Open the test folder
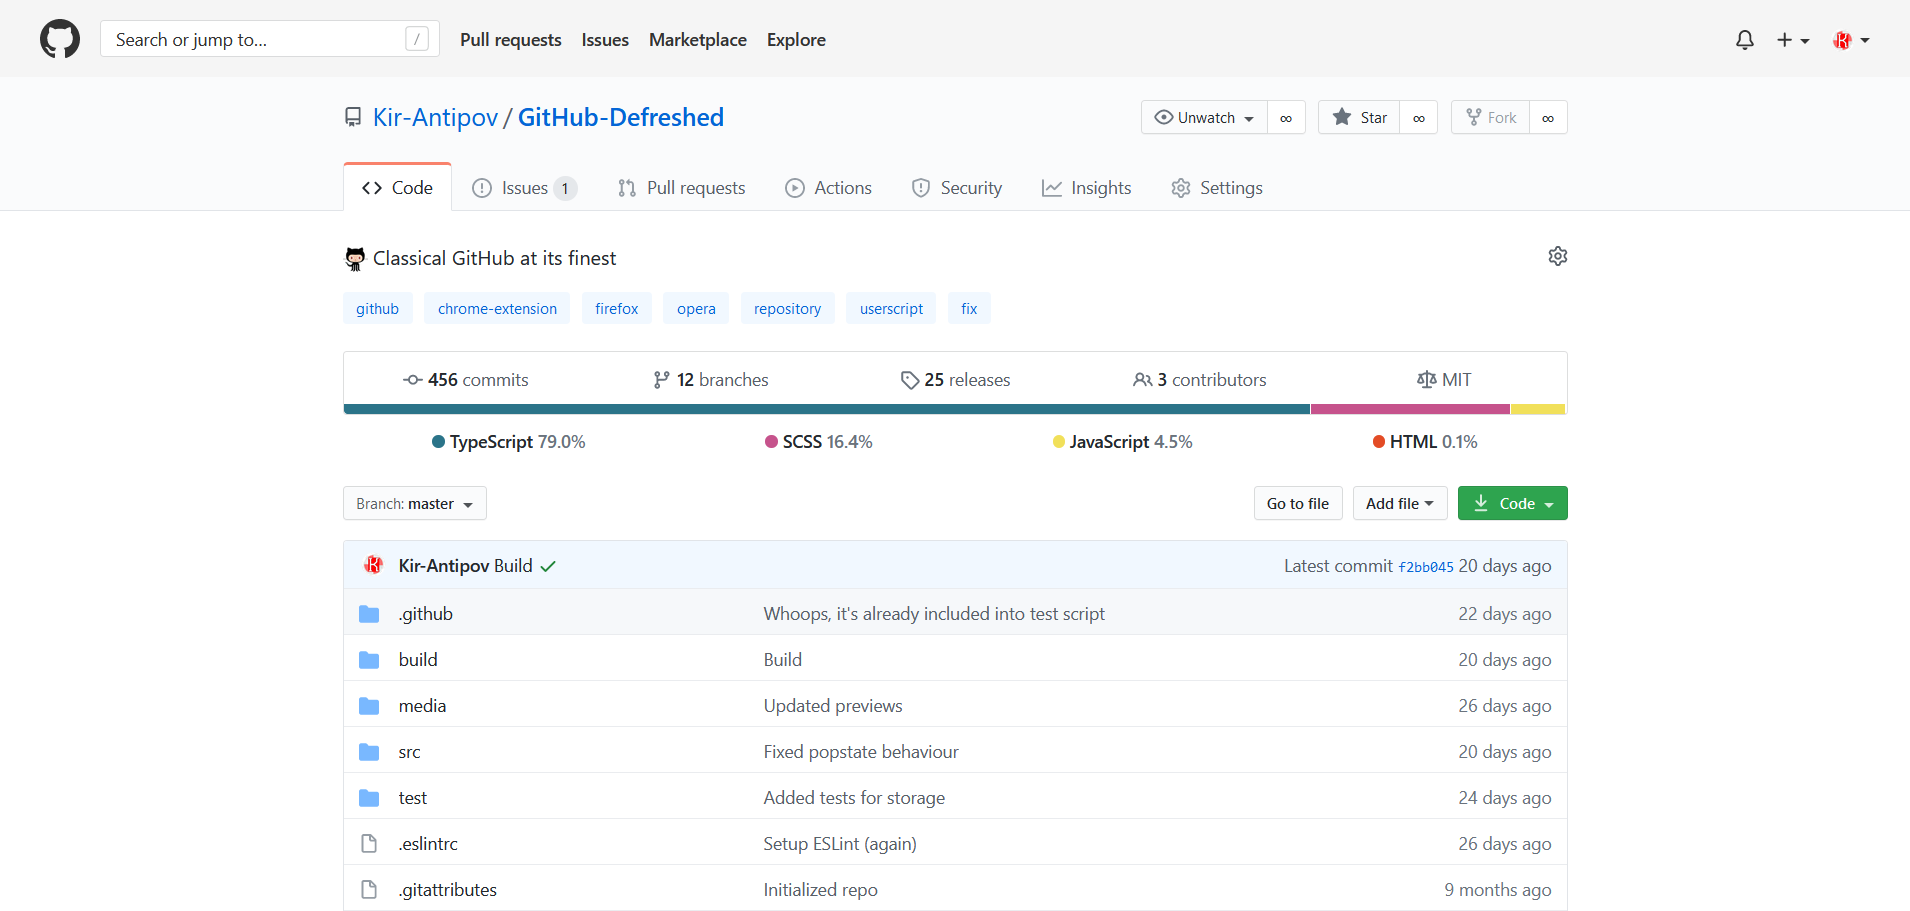Viewport: 1910px width, 911px height. click(x=412, y=798)
